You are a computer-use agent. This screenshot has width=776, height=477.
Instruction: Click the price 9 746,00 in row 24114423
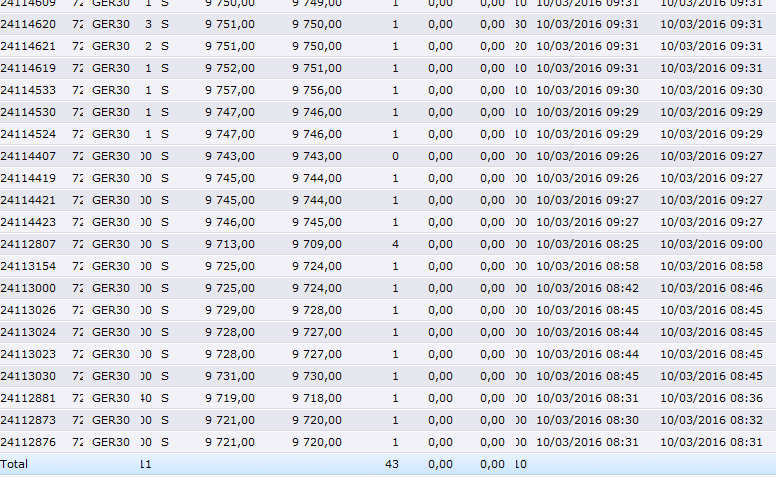coord(230,222)
